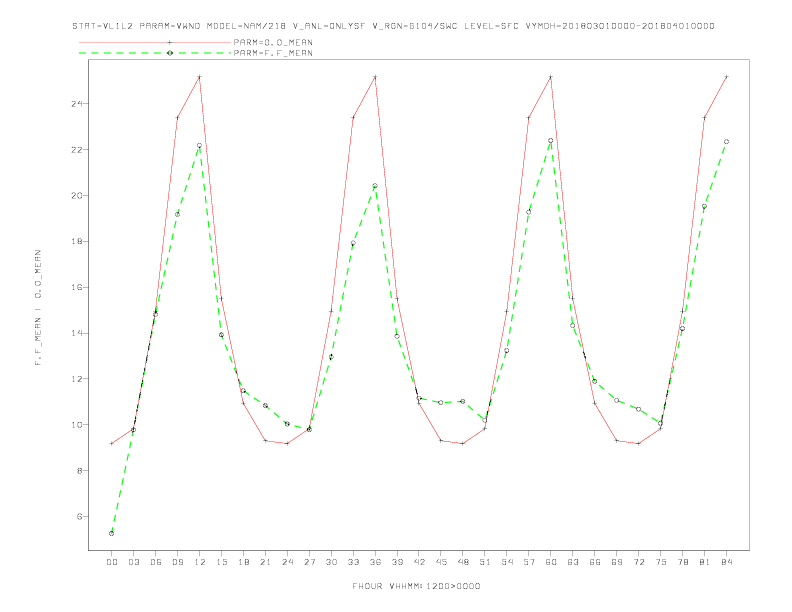Click y-axis tick label 8

80,471
